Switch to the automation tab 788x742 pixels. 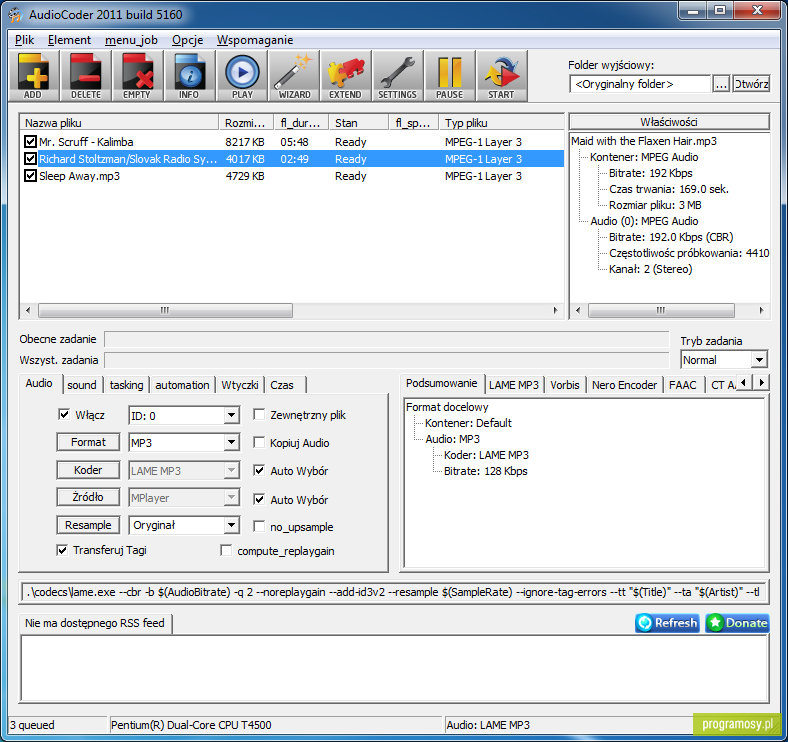coord(182,385)
